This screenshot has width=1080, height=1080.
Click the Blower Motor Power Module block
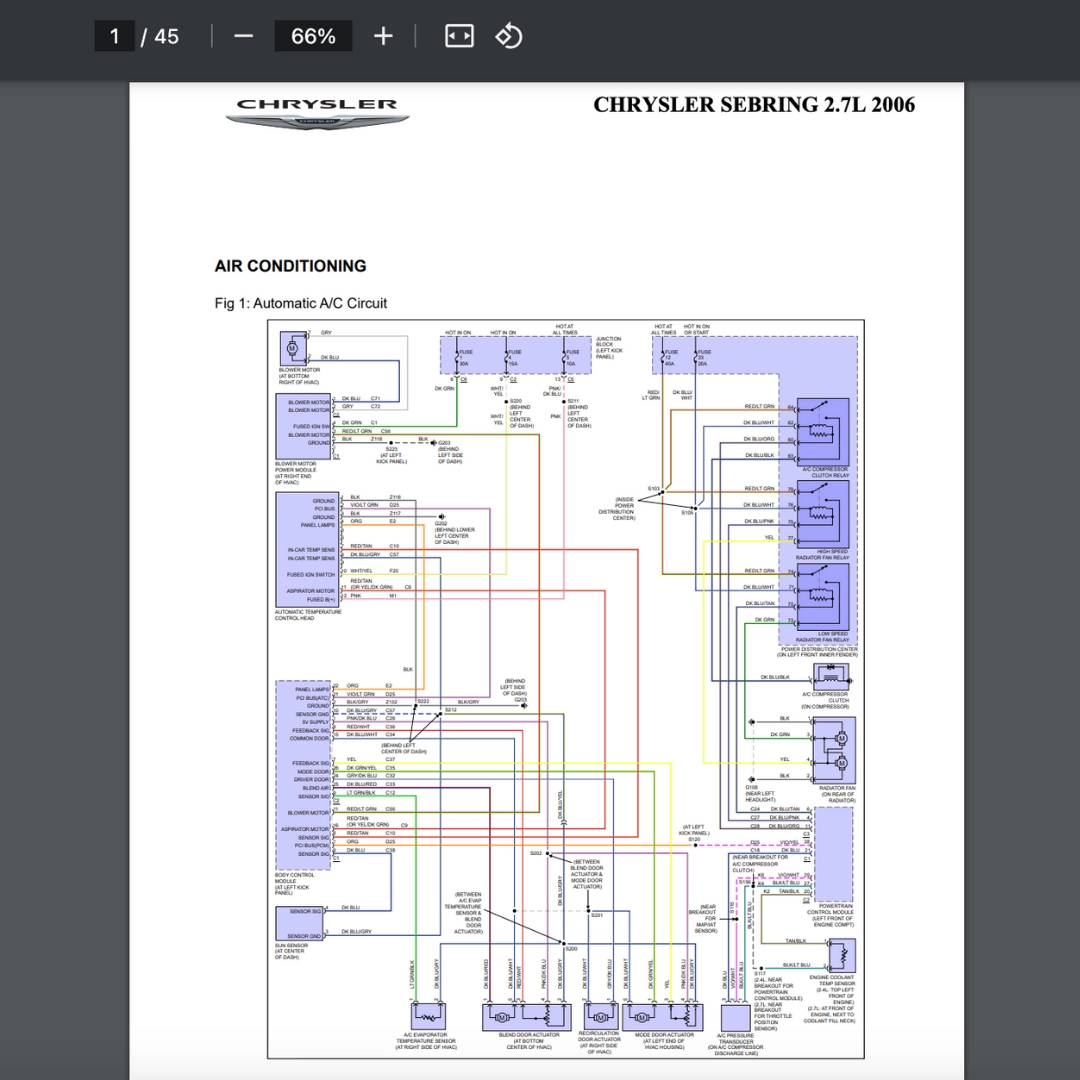click(x=303, y=426)
